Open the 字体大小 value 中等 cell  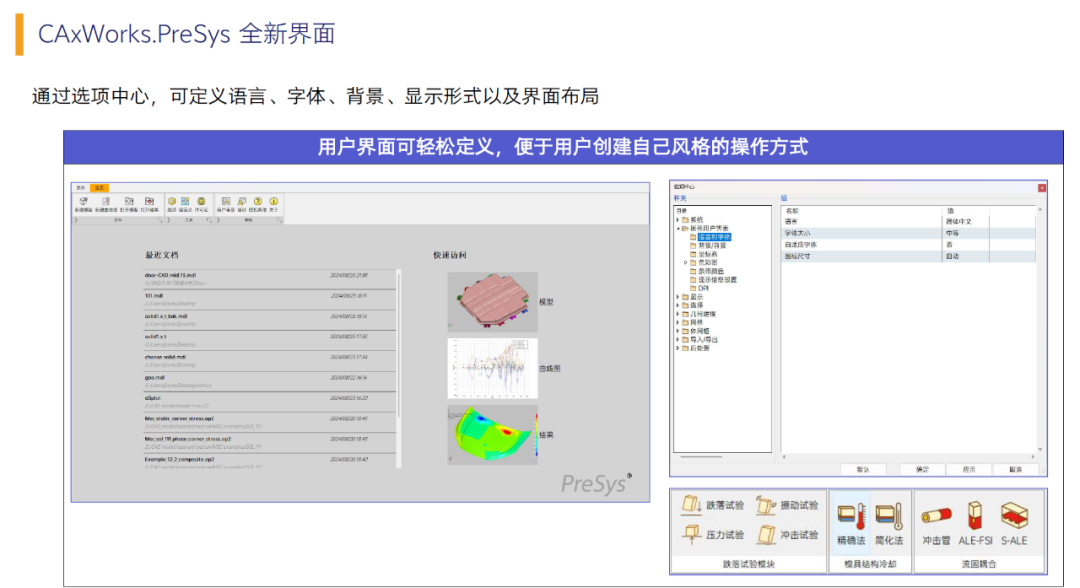(966, 233)
